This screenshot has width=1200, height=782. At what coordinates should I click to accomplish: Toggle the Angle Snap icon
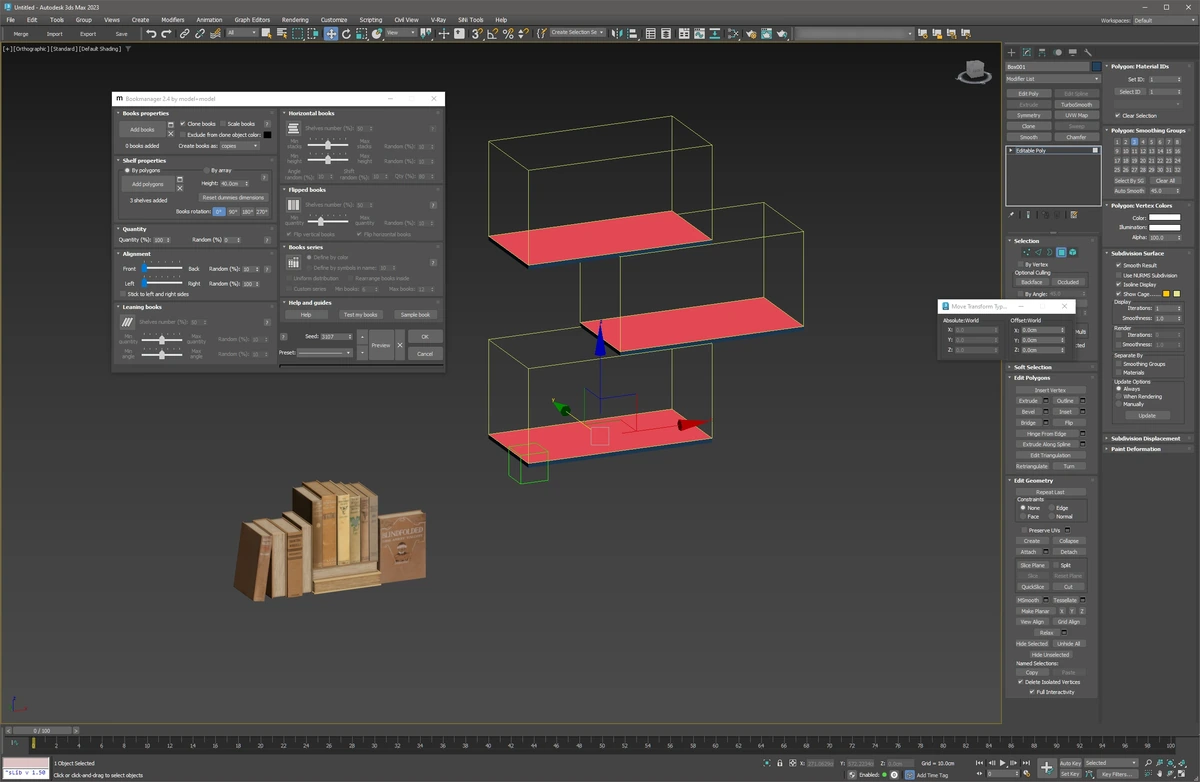(x=492, y=33)
